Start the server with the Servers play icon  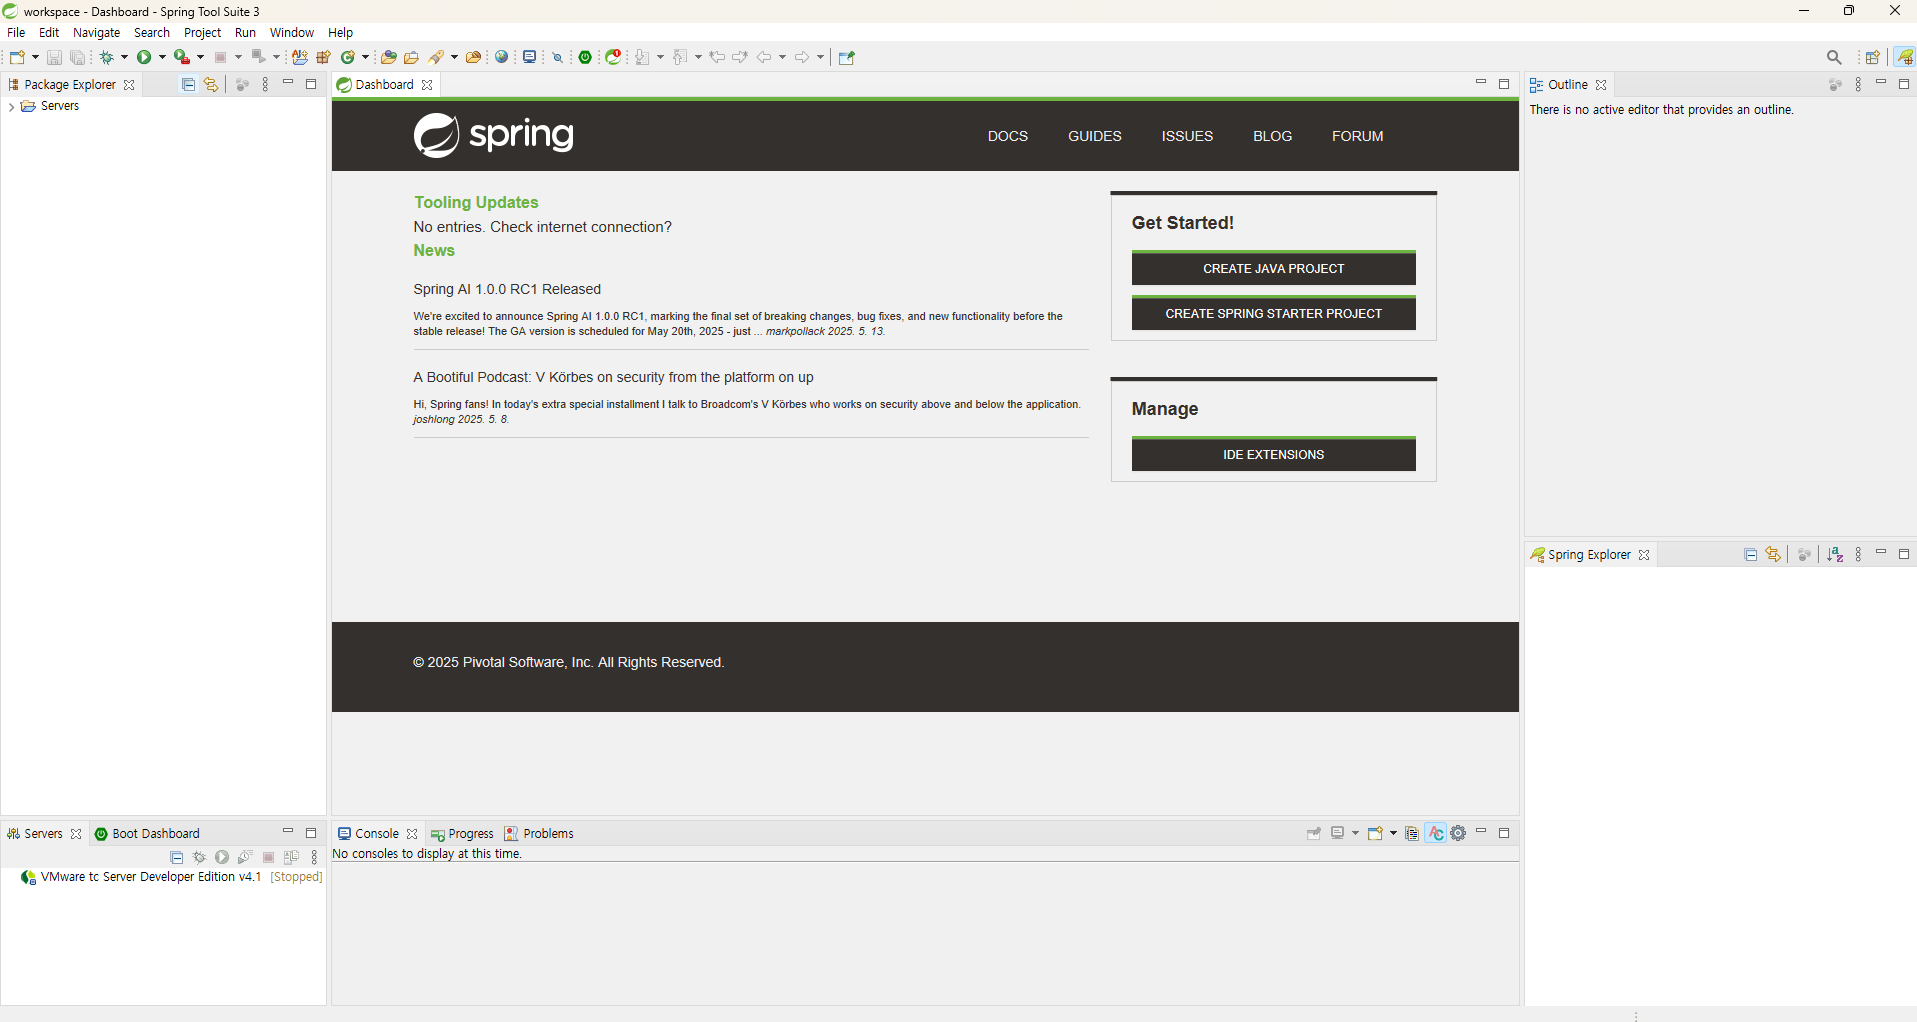222,857
